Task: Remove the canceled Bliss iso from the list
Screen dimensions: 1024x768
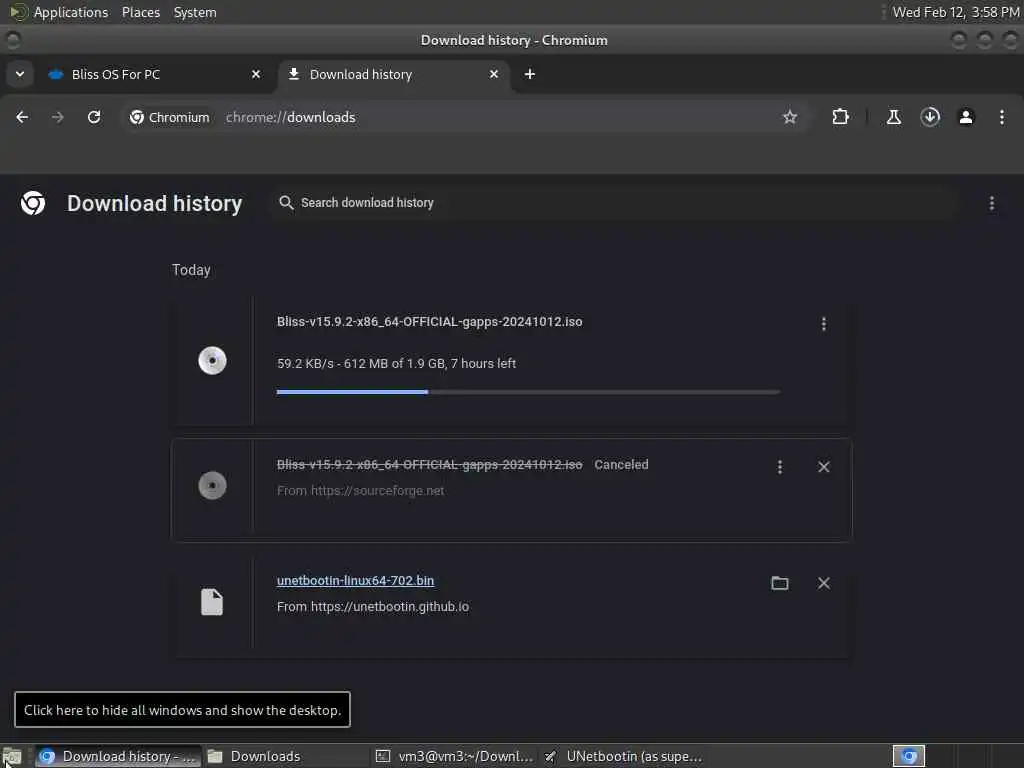Action: [x=824, y=467]
